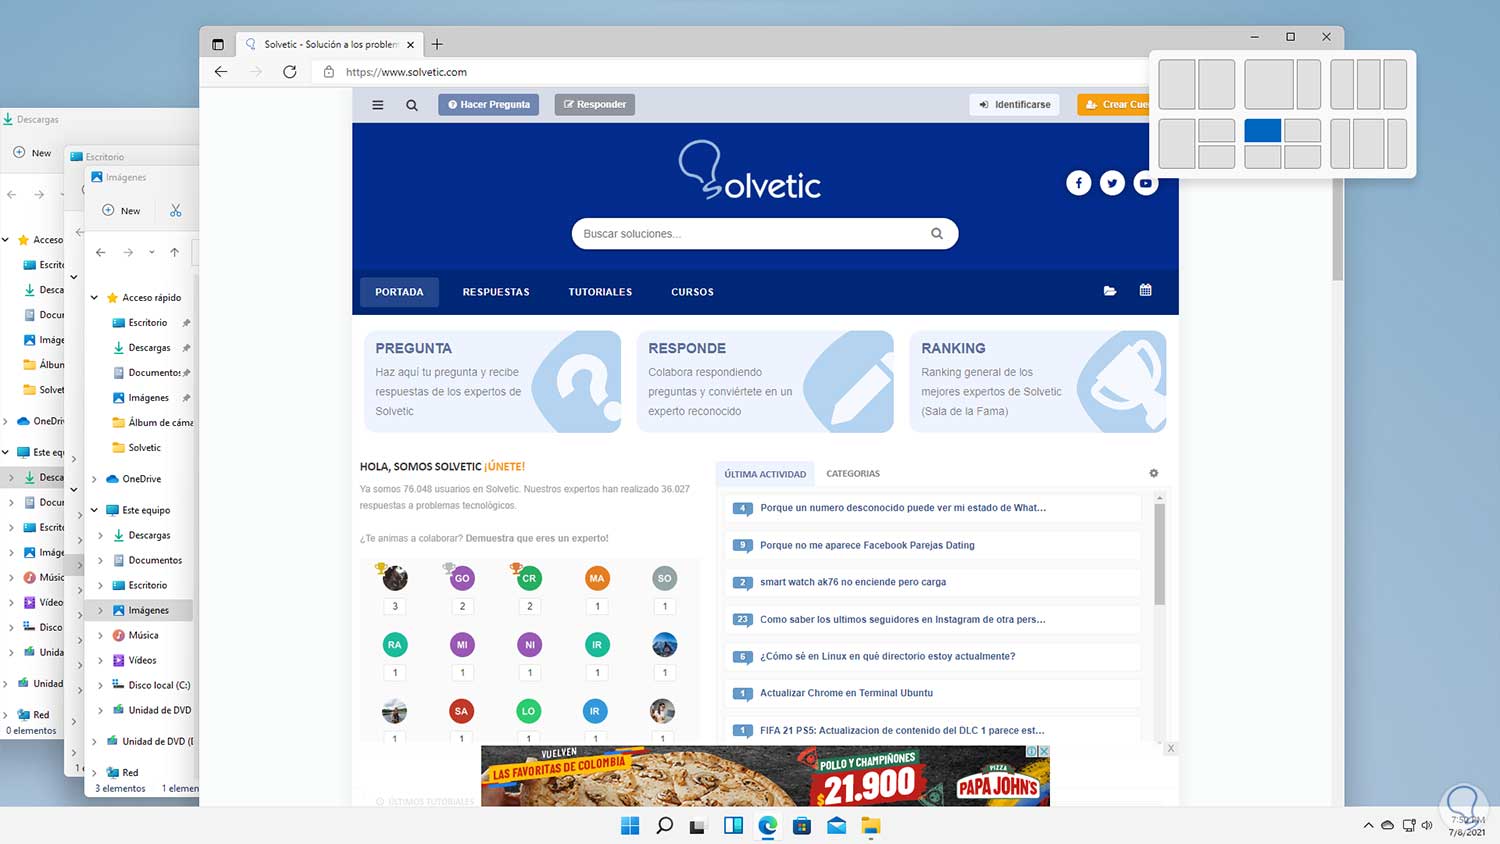Open the SA user avatar

click(x=461, y=711)
